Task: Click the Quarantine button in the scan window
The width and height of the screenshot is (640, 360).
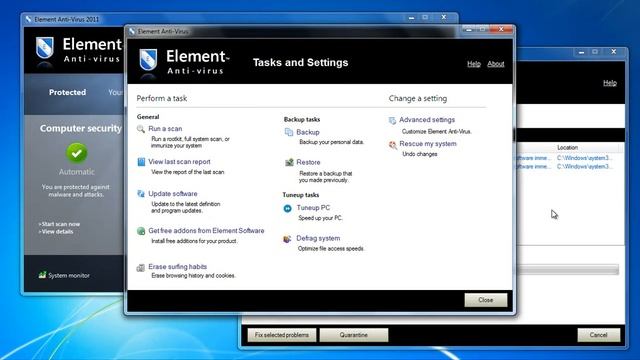Action: pos(353,335)
